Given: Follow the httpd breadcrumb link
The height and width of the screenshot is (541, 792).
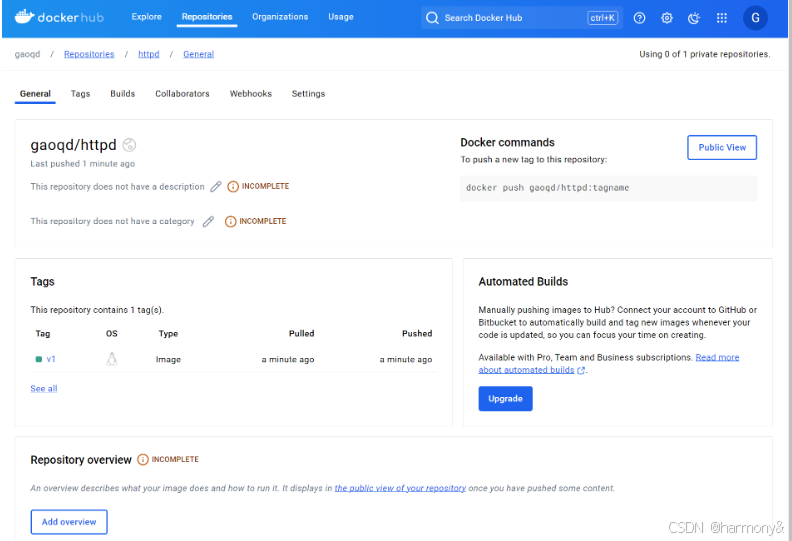Looking at the screenshot, I should coord(148,54).
